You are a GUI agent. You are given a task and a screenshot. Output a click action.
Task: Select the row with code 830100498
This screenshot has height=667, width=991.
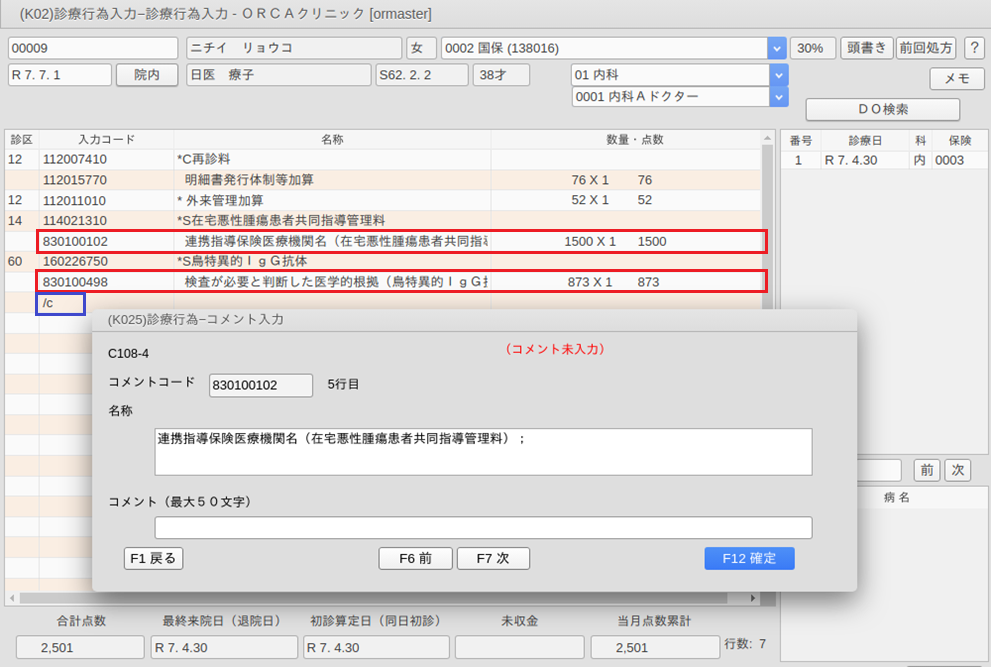point(400,282)
